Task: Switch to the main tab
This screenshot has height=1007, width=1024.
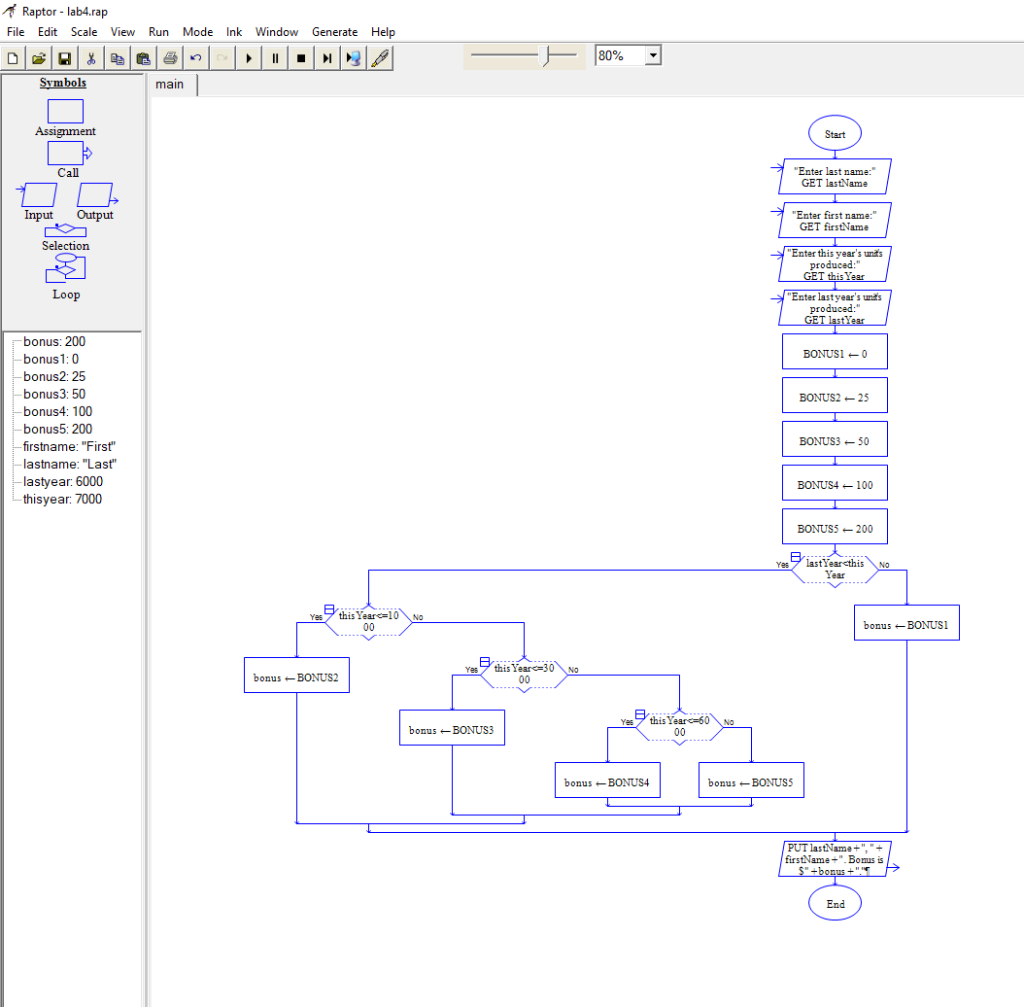Action: pos(169,84)
